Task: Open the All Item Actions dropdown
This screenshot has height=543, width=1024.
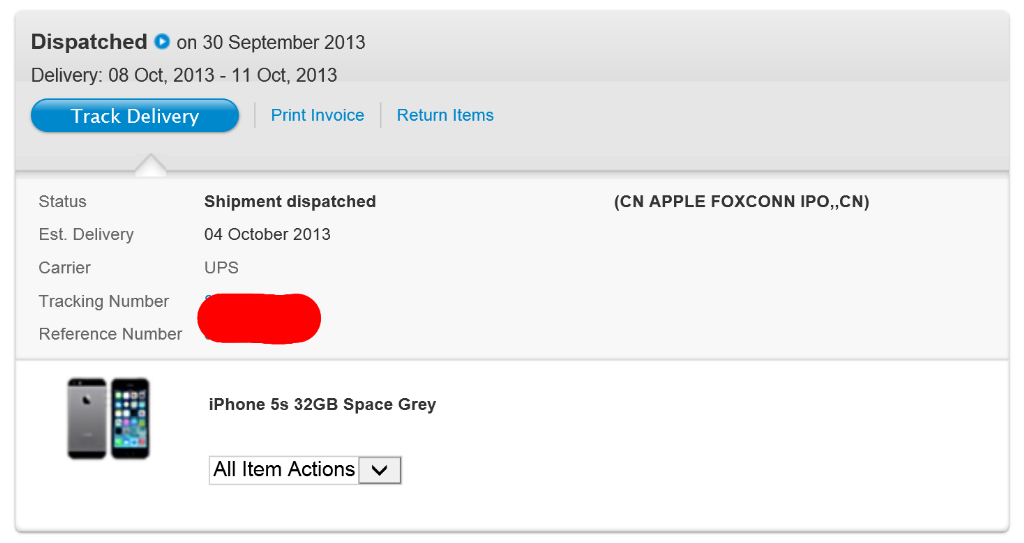Action: (x=305, y=470)
